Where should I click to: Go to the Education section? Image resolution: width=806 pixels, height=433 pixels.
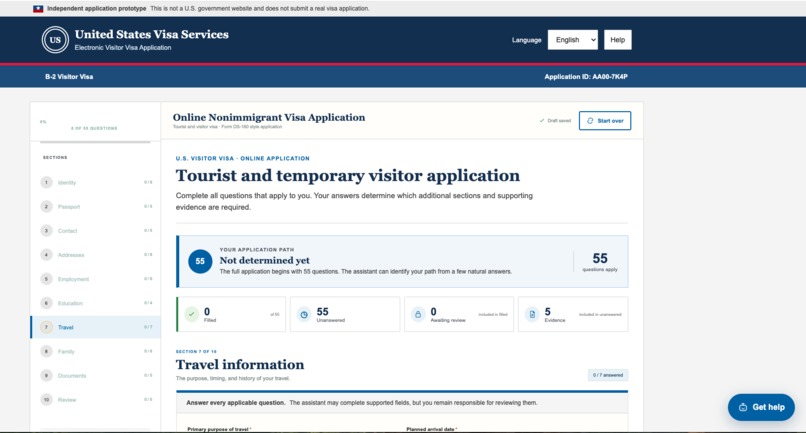pos(96,303)
